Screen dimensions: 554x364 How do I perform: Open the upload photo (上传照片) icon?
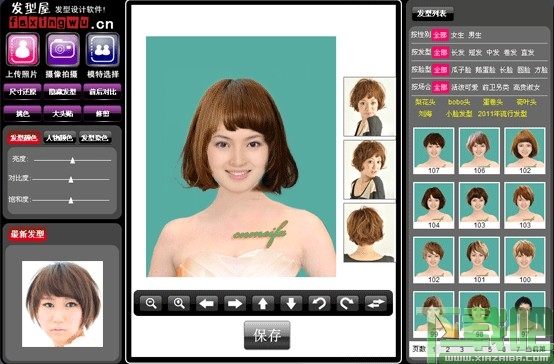23,49
